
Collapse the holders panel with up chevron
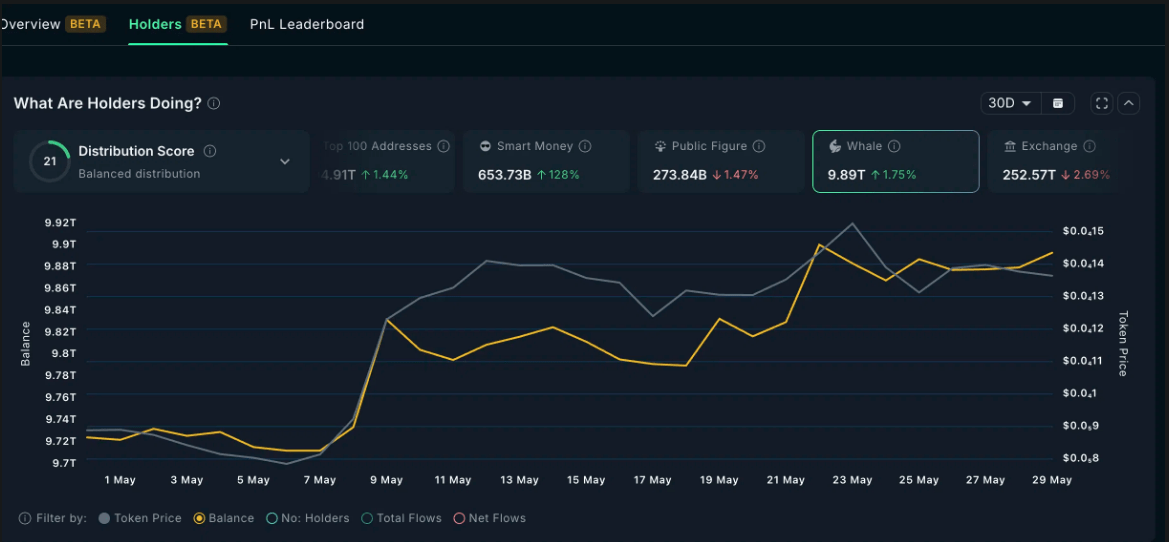click(1129, 103)
